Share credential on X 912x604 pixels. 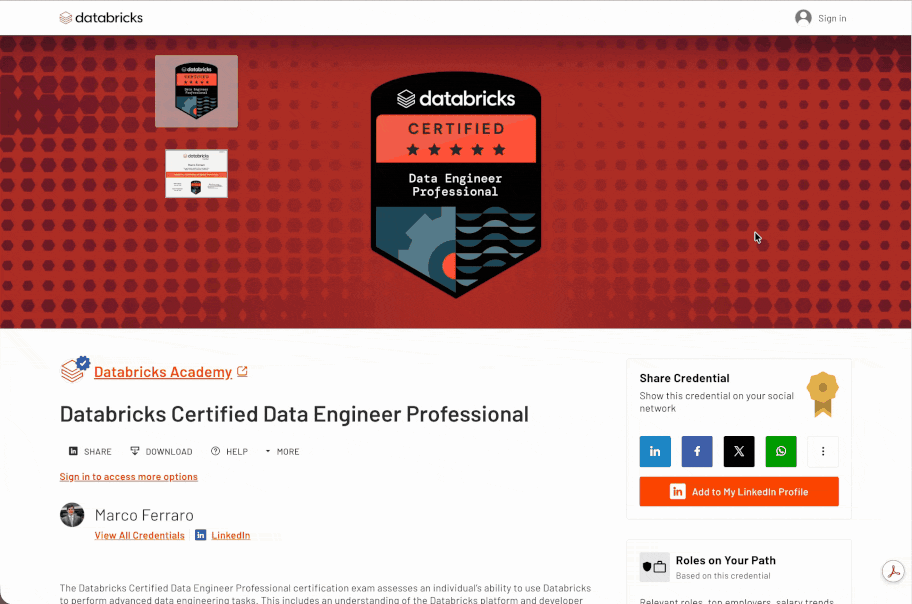(x=739, y=452)
